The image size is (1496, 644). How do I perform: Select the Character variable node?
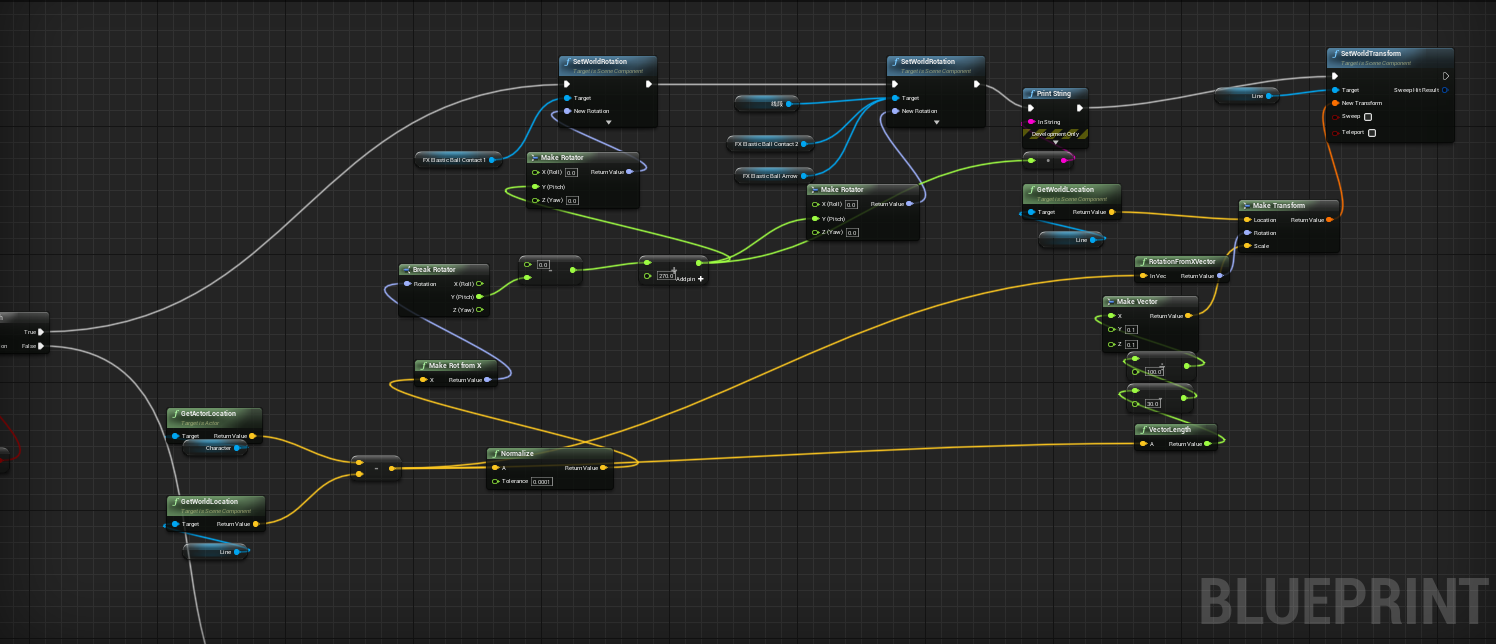(x=214, y=448)
